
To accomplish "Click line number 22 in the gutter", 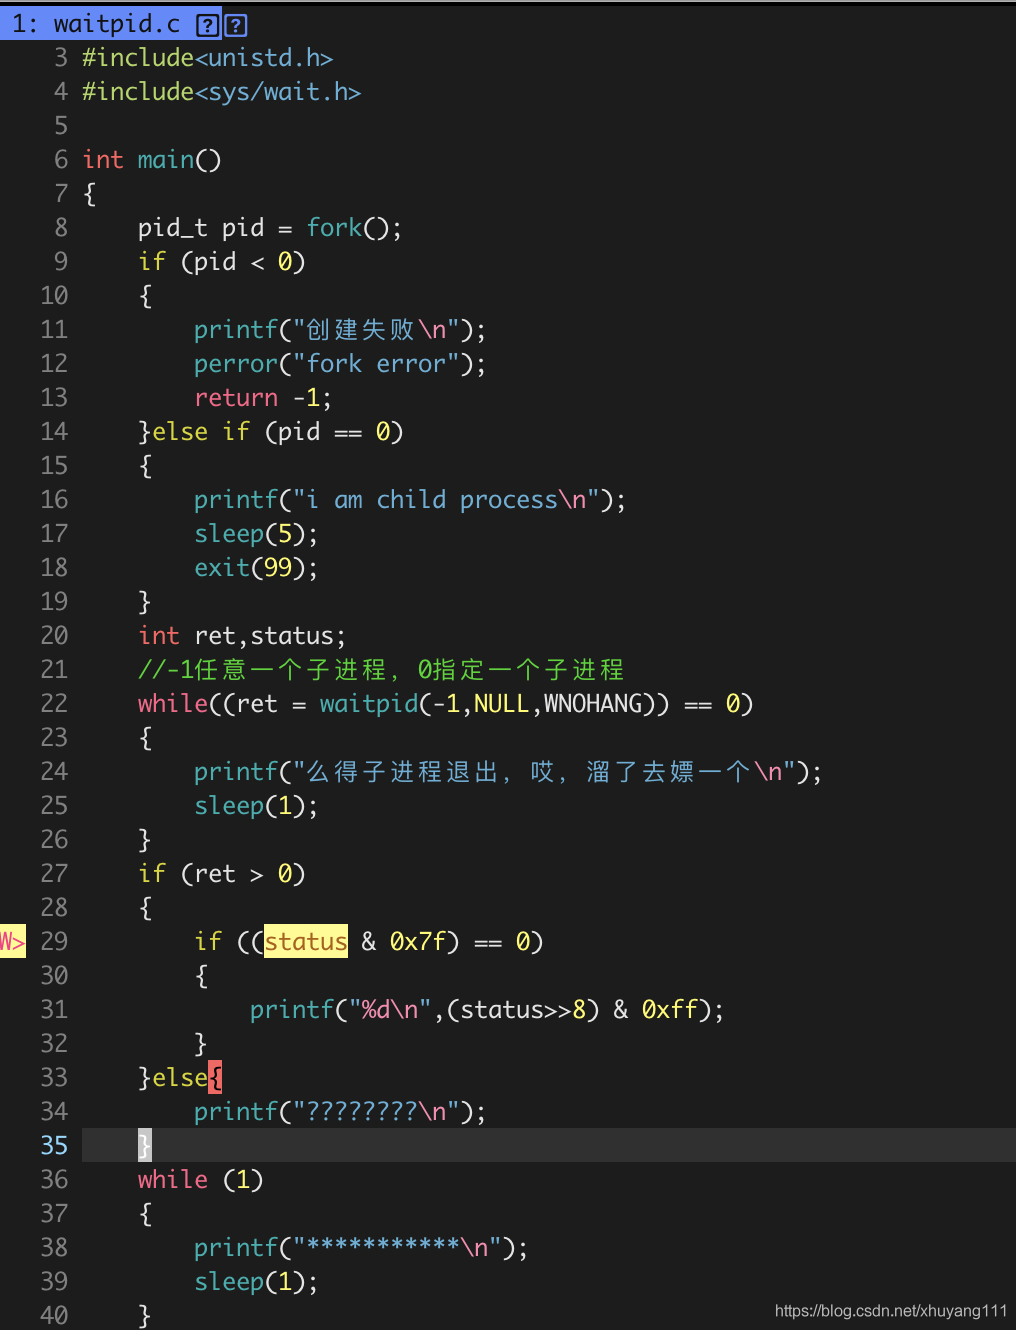I will (54, 703).
